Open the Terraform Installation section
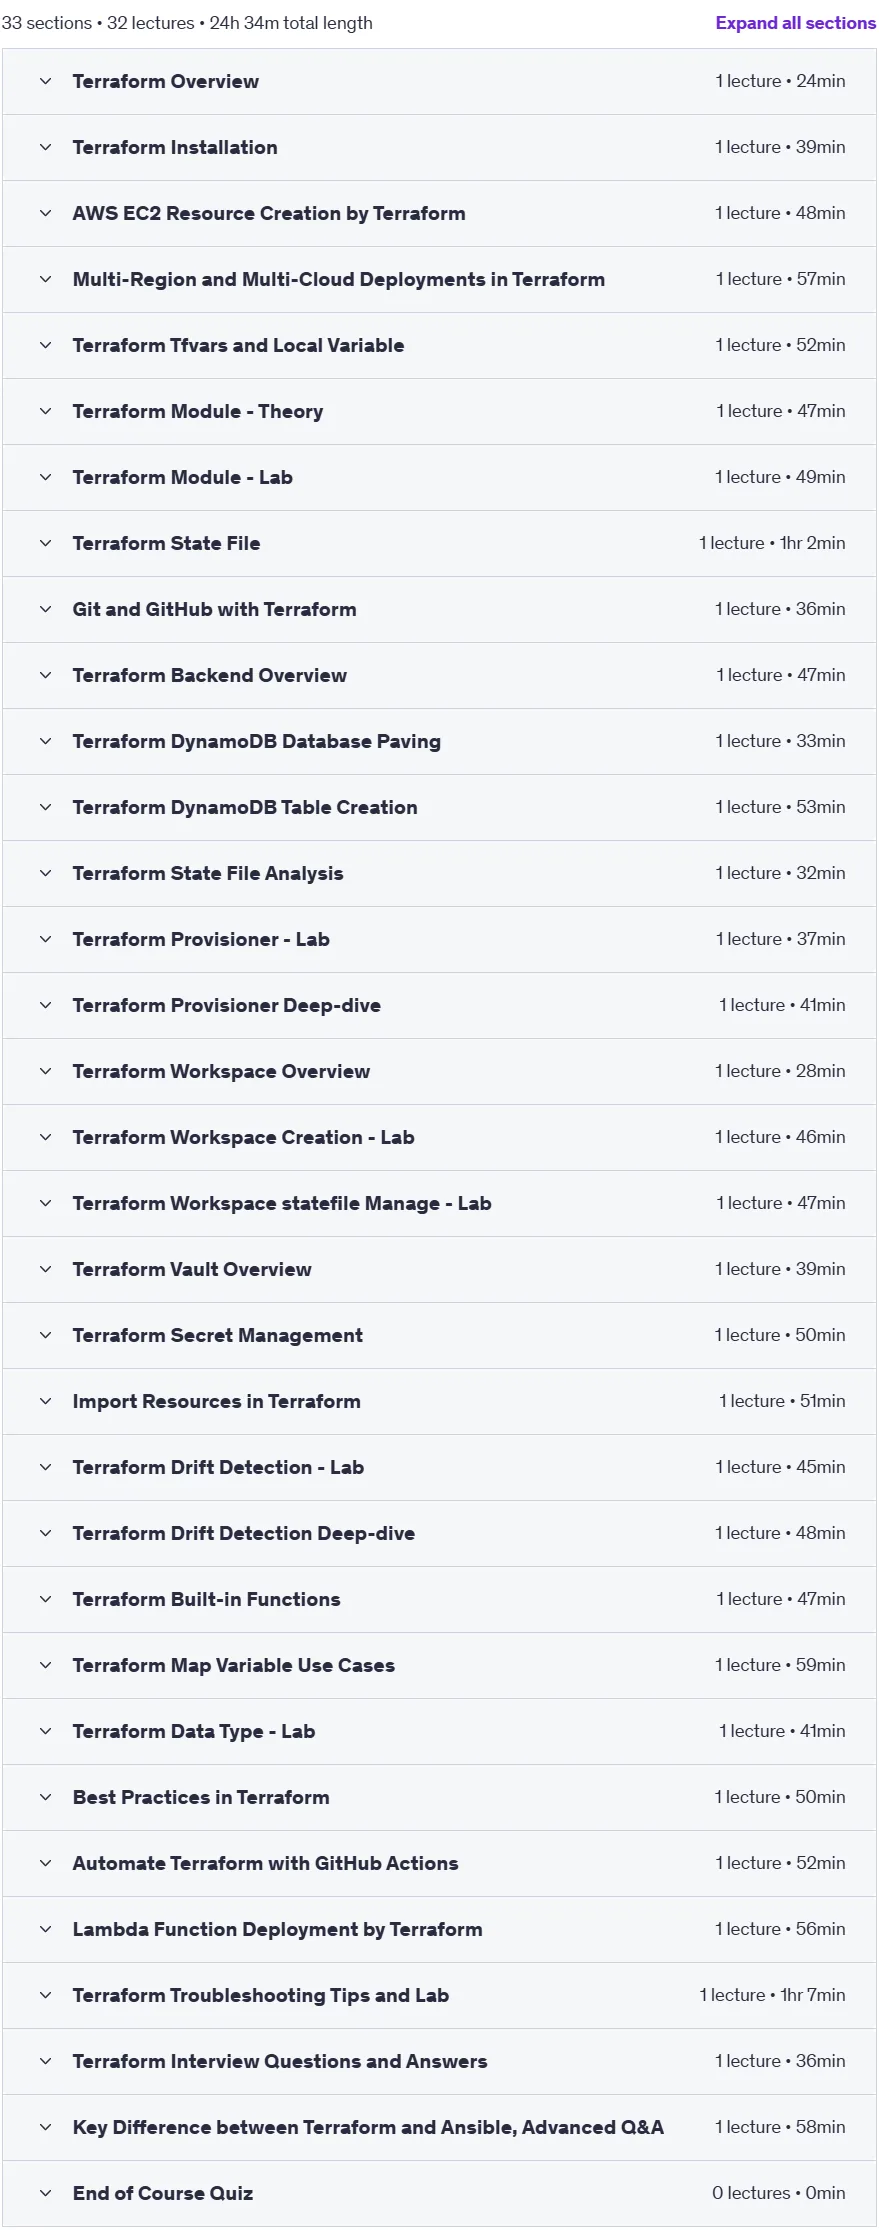The image size is (879, 2230). (439, 147)
